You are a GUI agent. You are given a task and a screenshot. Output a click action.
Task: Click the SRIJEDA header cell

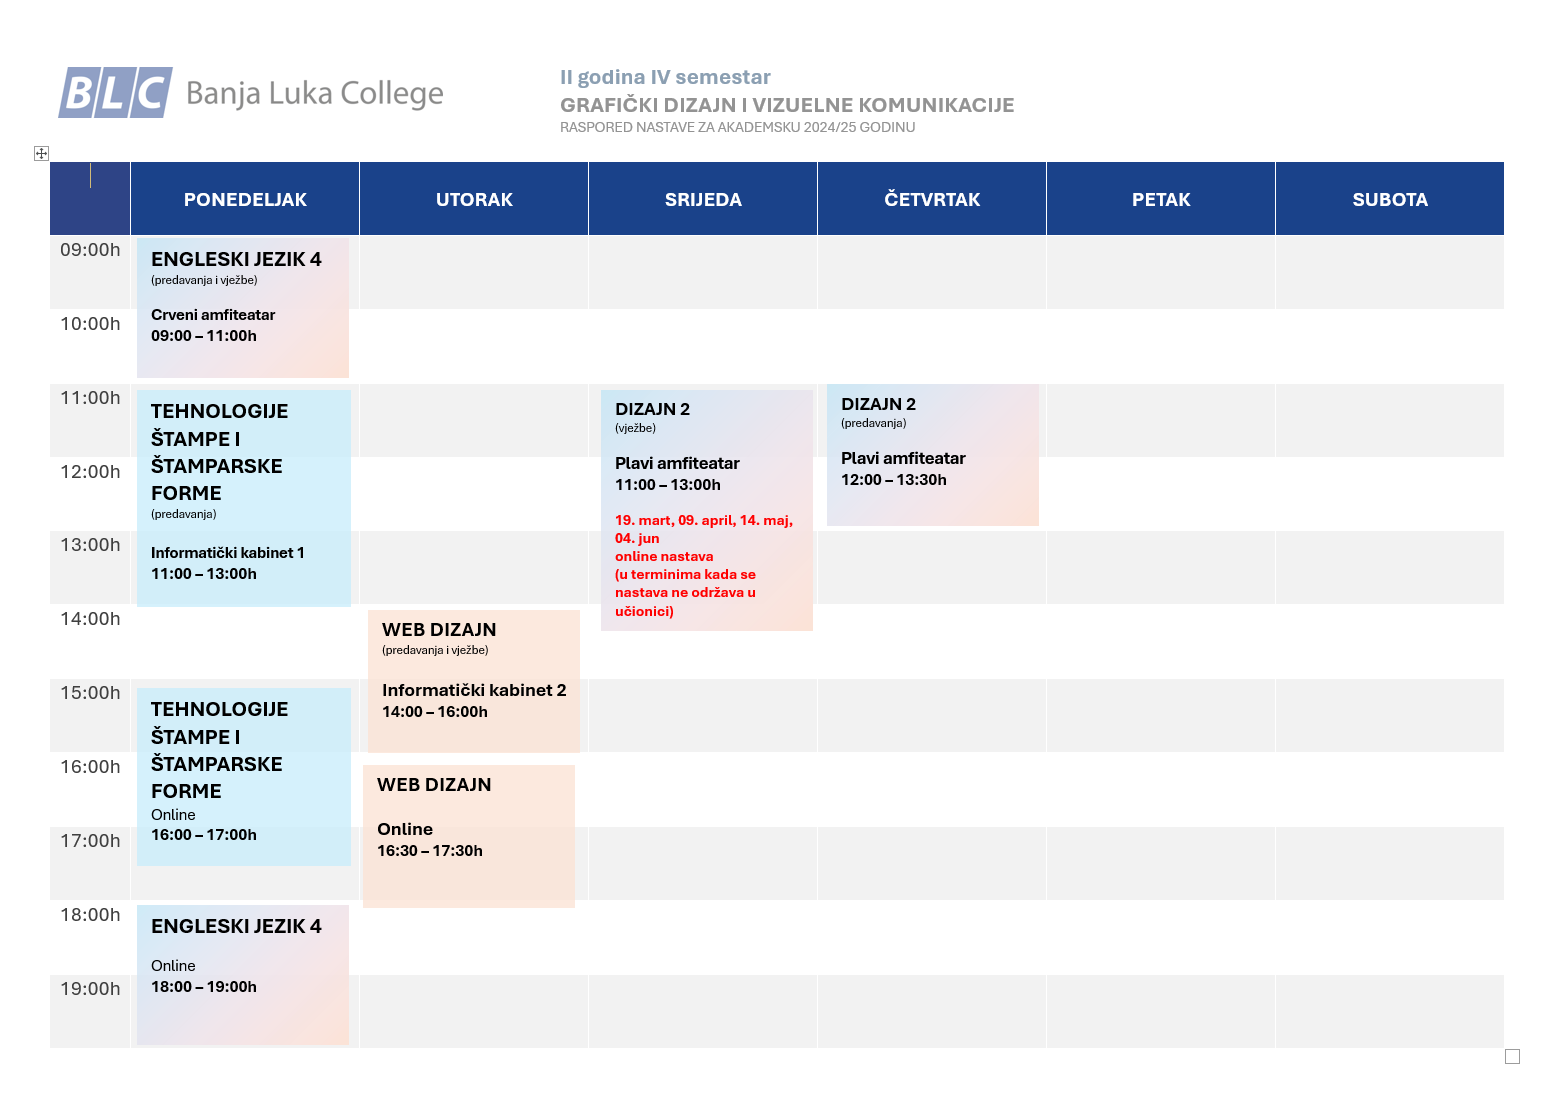(703, 199)
